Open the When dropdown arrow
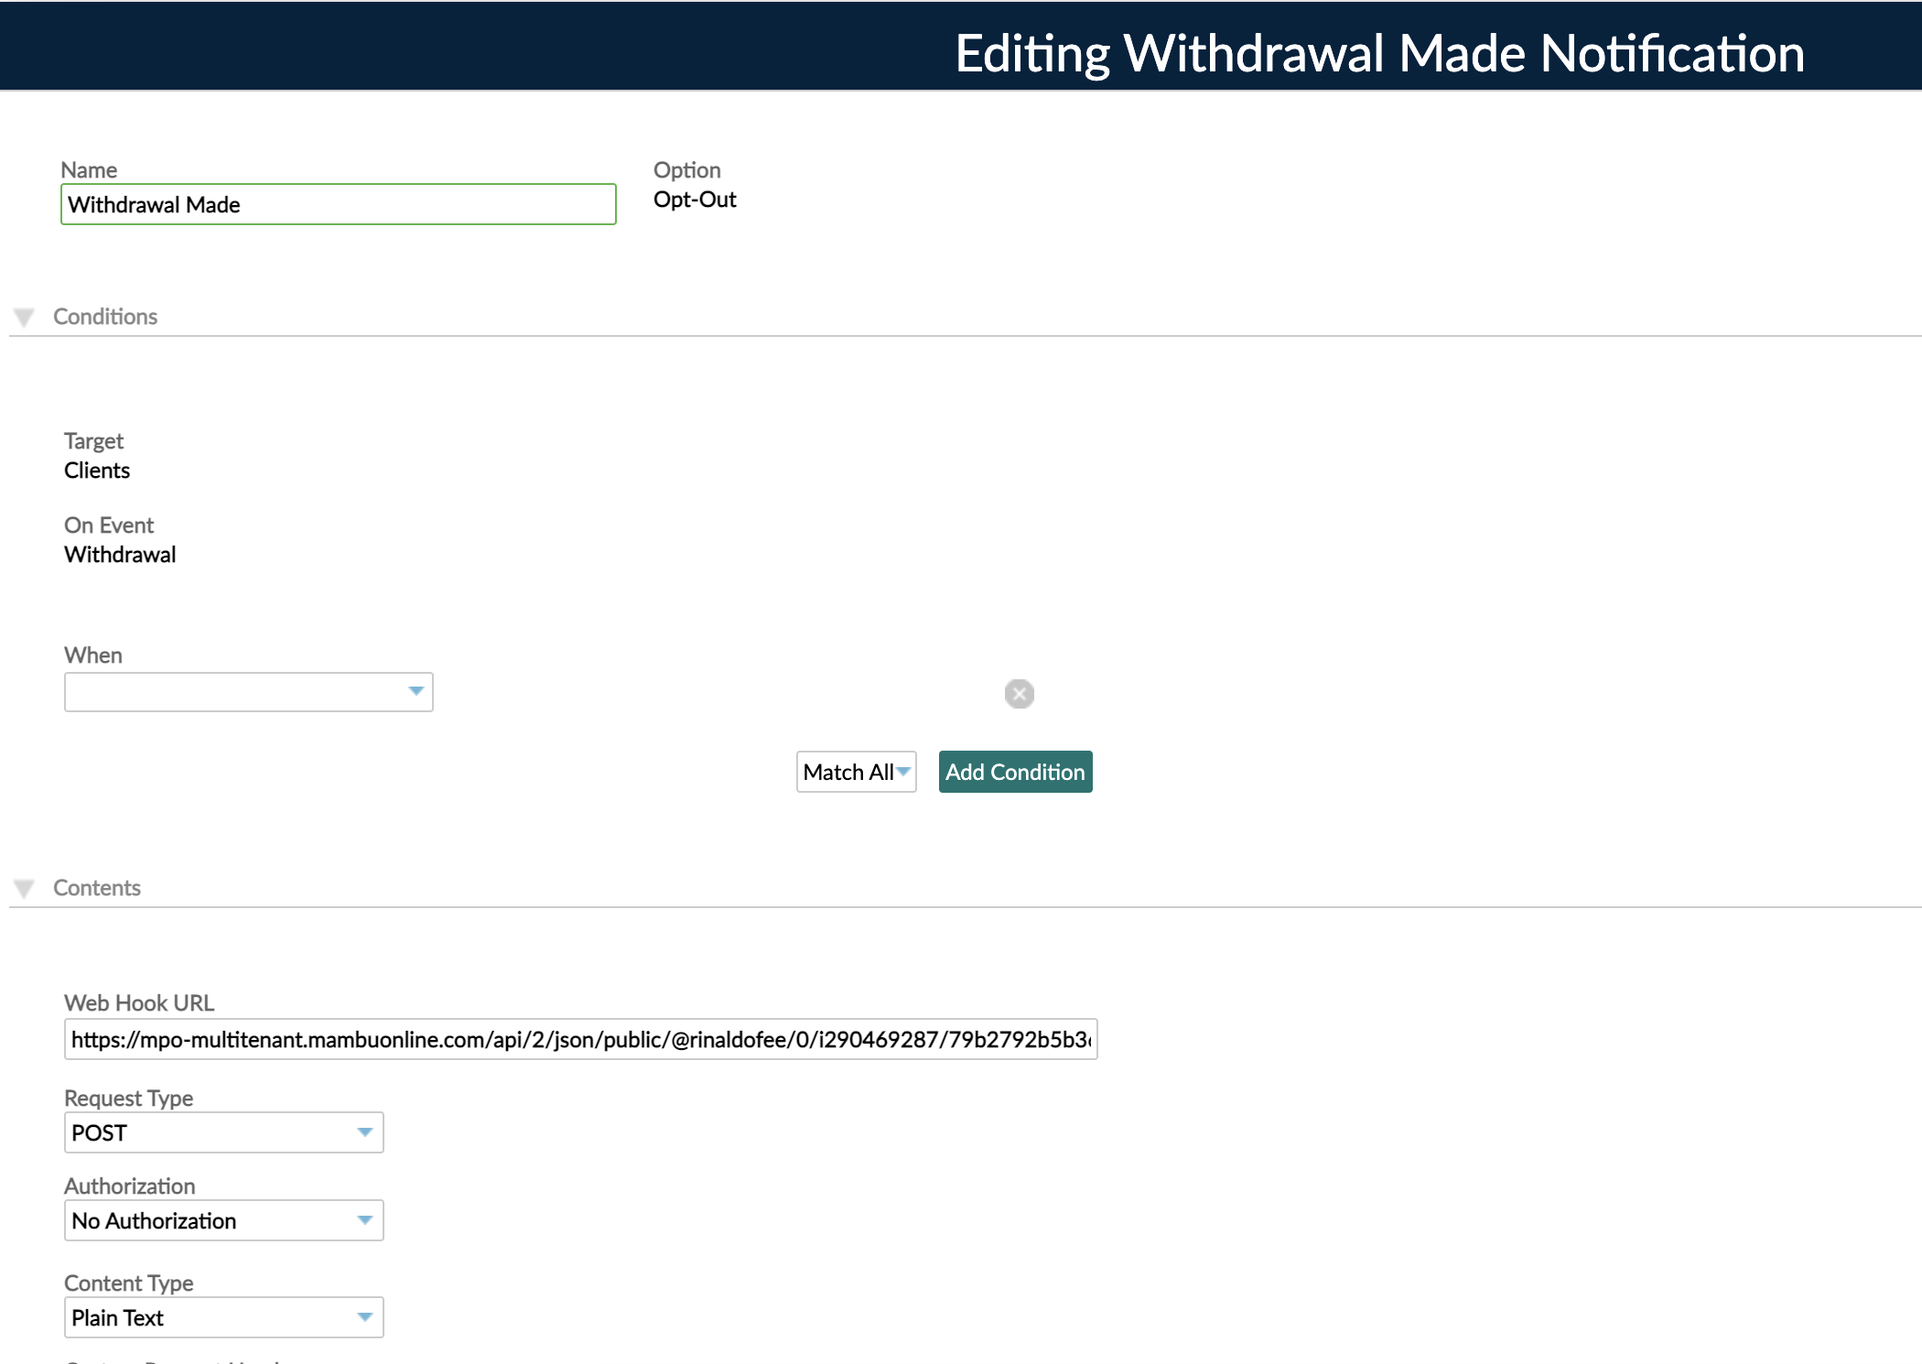This screenshot has width=1922, height=1364. 415,691
